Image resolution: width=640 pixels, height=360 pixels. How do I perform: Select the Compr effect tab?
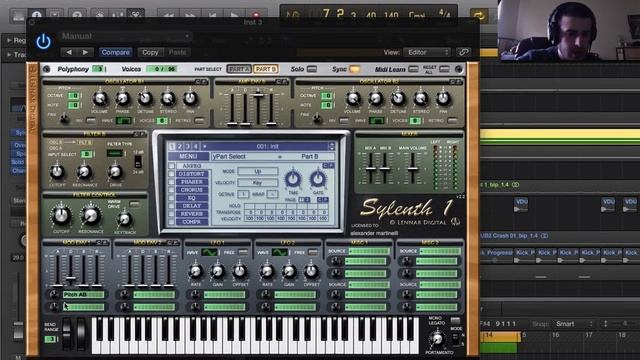click(x=192, y=222)
